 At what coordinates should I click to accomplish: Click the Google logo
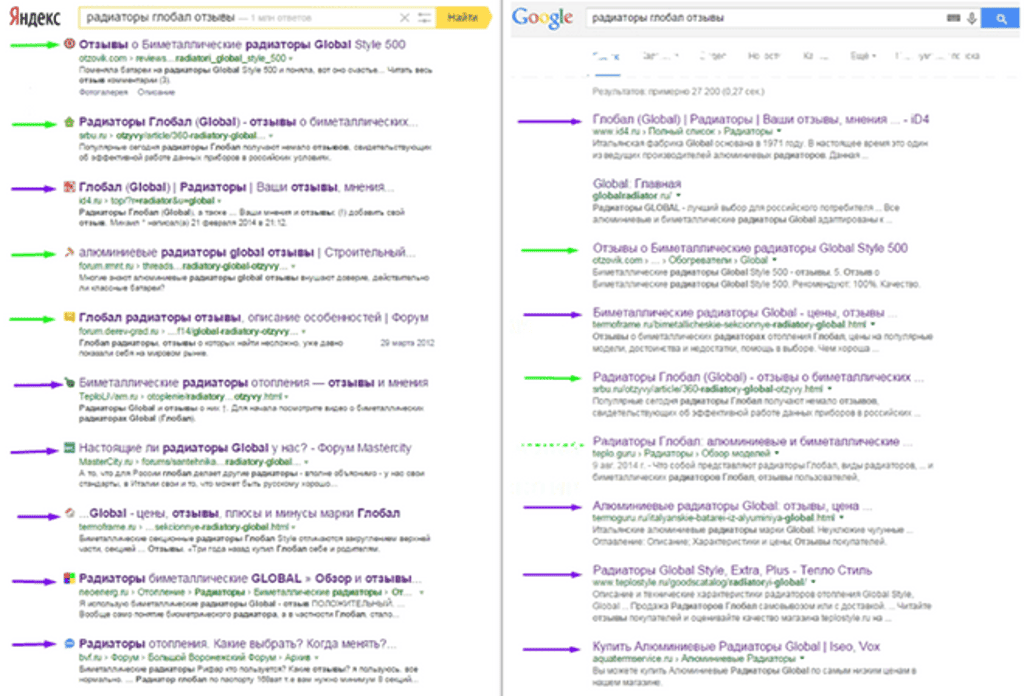542,18
